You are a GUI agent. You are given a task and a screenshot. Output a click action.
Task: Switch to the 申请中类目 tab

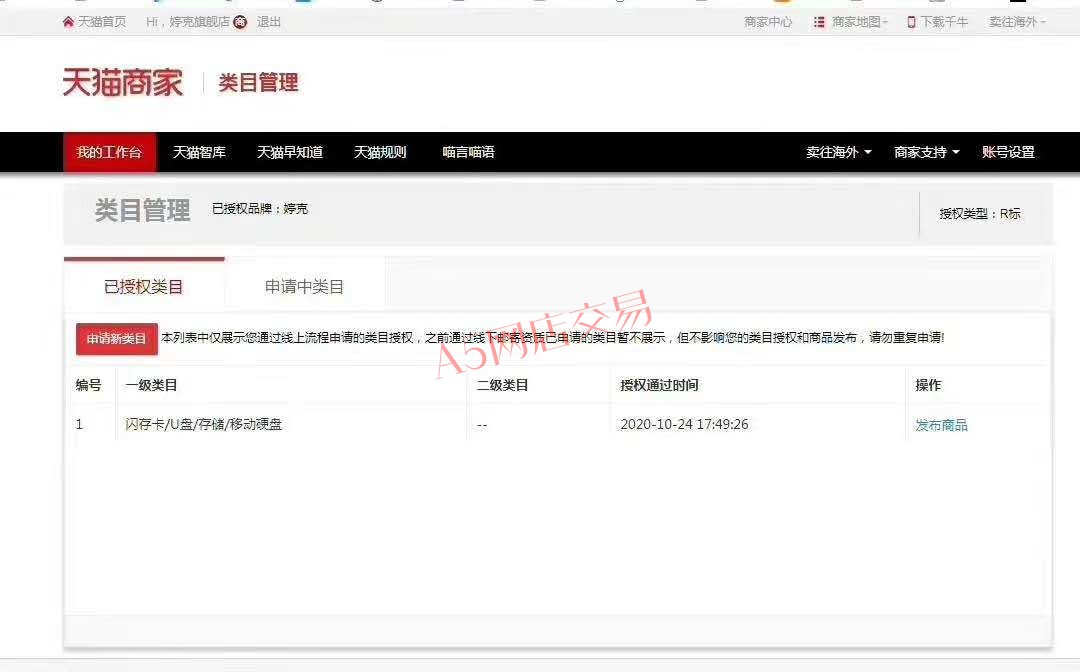[304, 286]
